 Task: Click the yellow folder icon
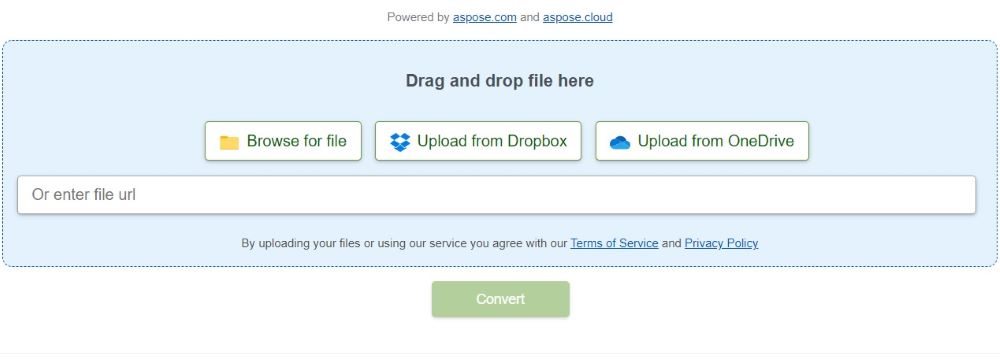coord(229,142)
